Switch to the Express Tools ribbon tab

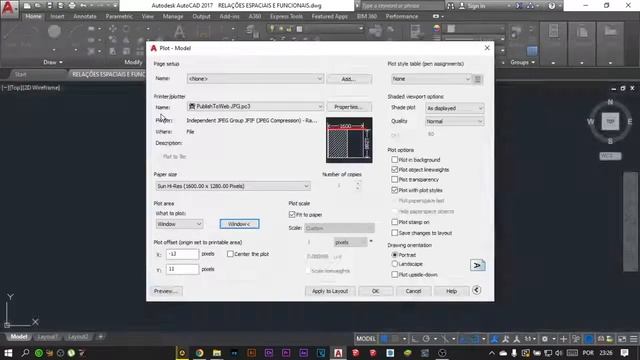pos(286,16)
